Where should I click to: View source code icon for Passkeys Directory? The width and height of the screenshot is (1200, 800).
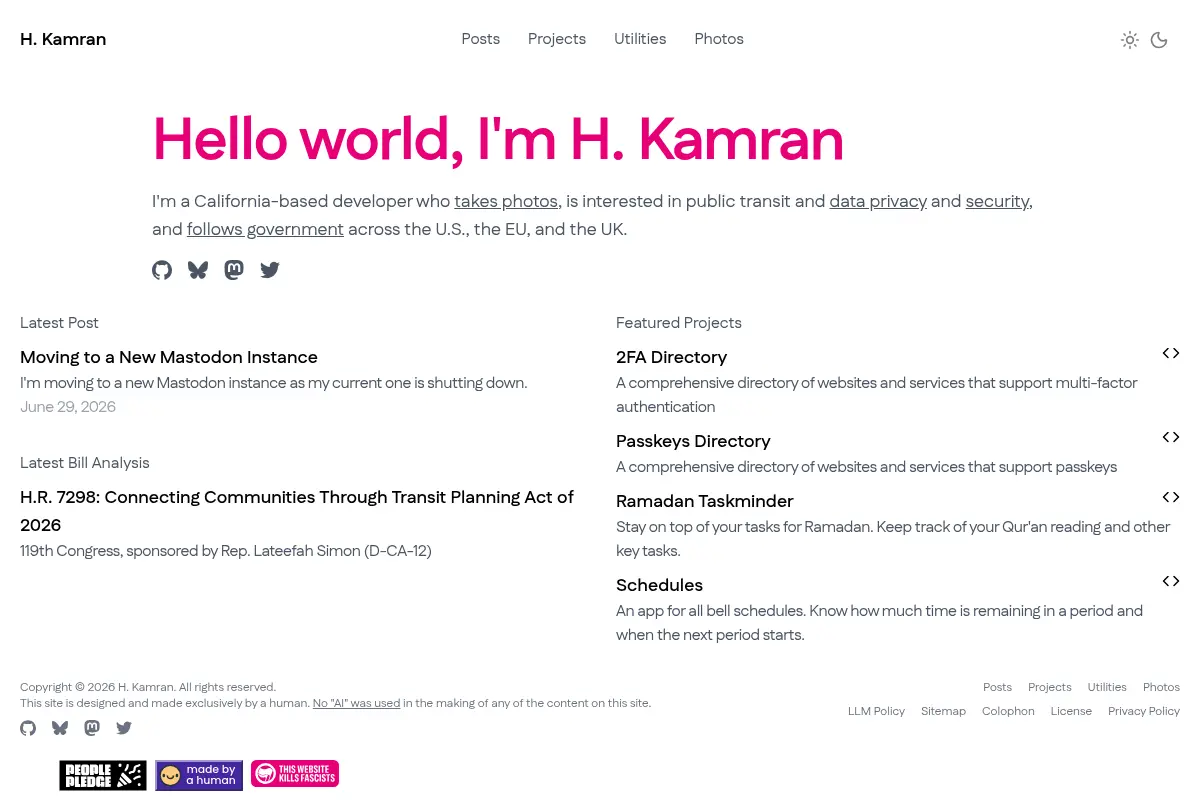(1171, 437)
